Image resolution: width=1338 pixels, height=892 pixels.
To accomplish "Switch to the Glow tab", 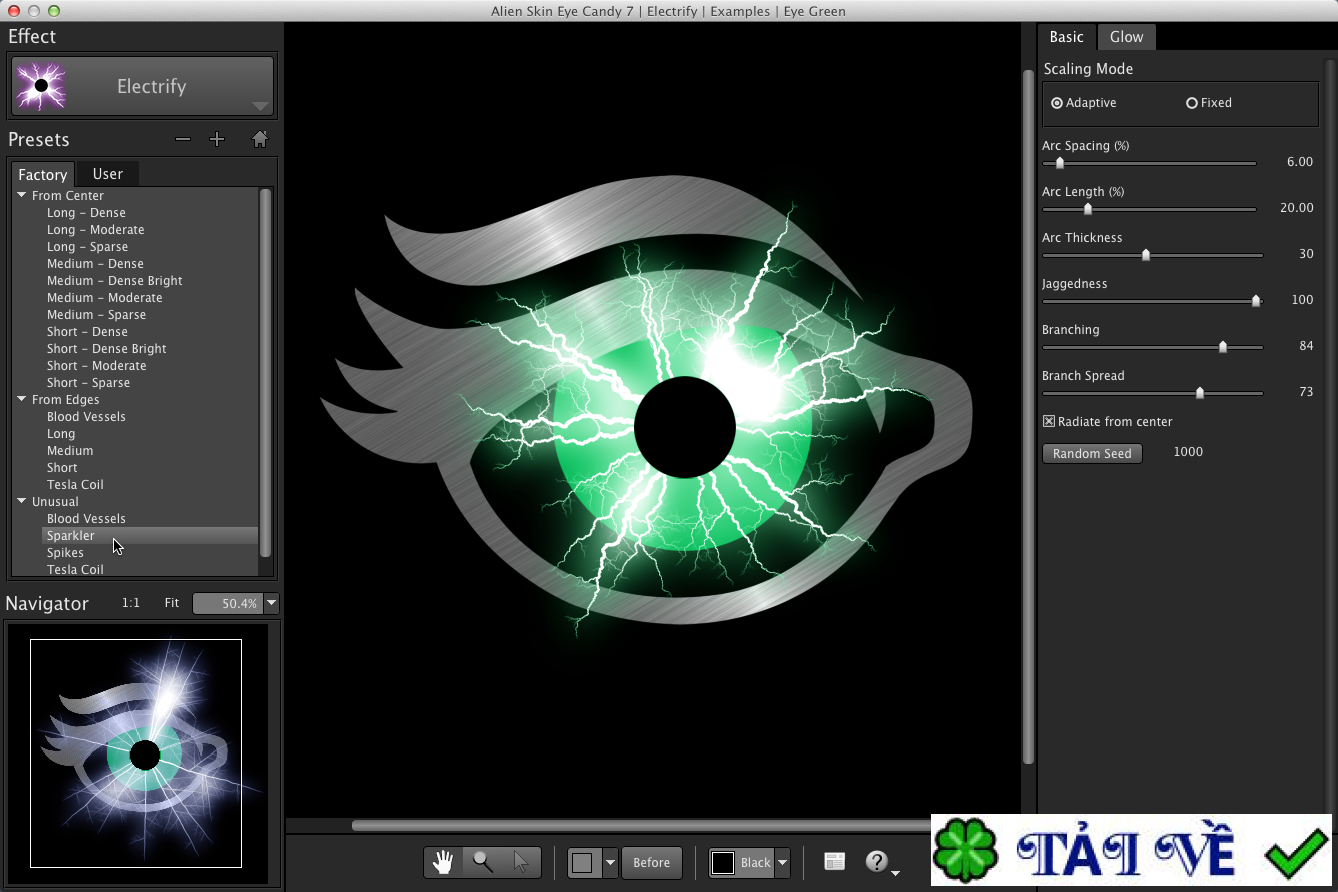I will tap(1126, 37).
